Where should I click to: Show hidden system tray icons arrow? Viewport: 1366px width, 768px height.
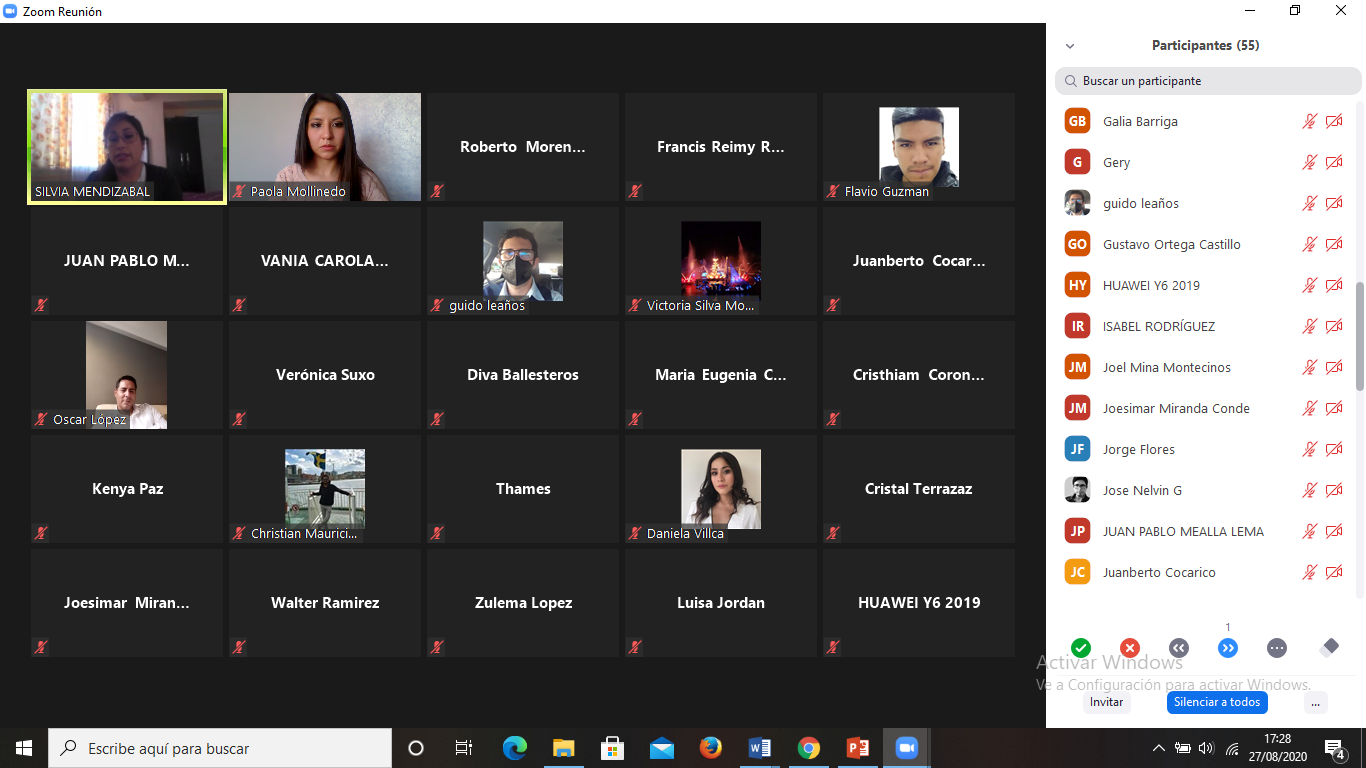1158,748
